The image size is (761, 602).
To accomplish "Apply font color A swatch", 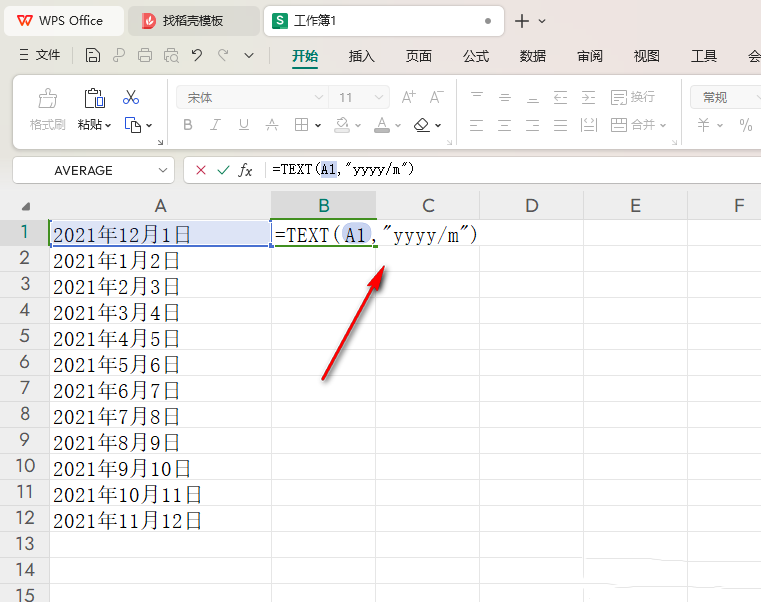I will tap(382, 125).
